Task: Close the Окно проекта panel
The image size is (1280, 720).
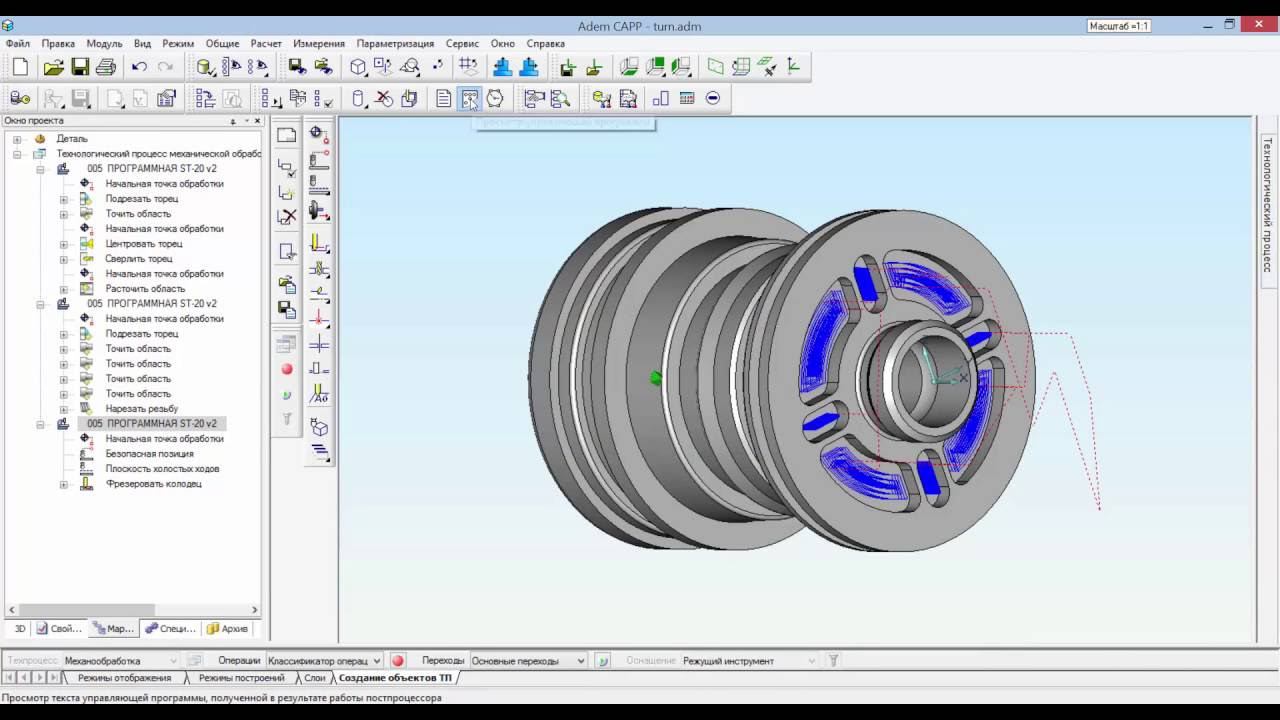Action: (257, 121)
